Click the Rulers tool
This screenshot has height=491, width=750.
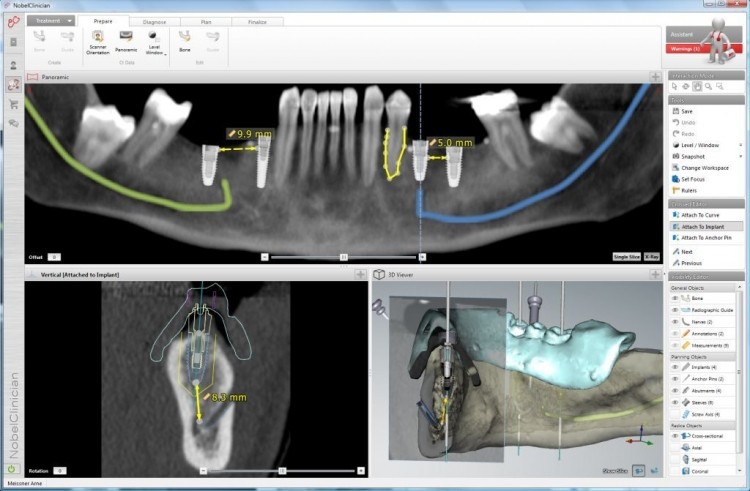click(684, 190)
